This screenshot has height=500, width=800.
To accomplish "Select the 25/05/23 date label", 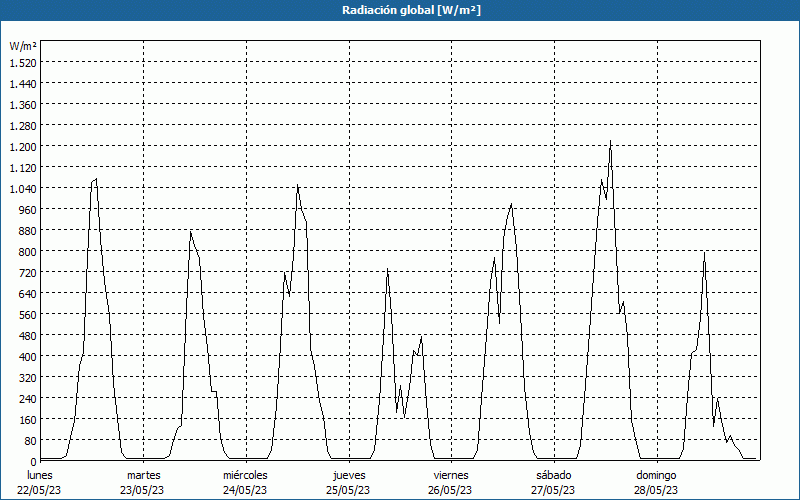I will [348, 490].
